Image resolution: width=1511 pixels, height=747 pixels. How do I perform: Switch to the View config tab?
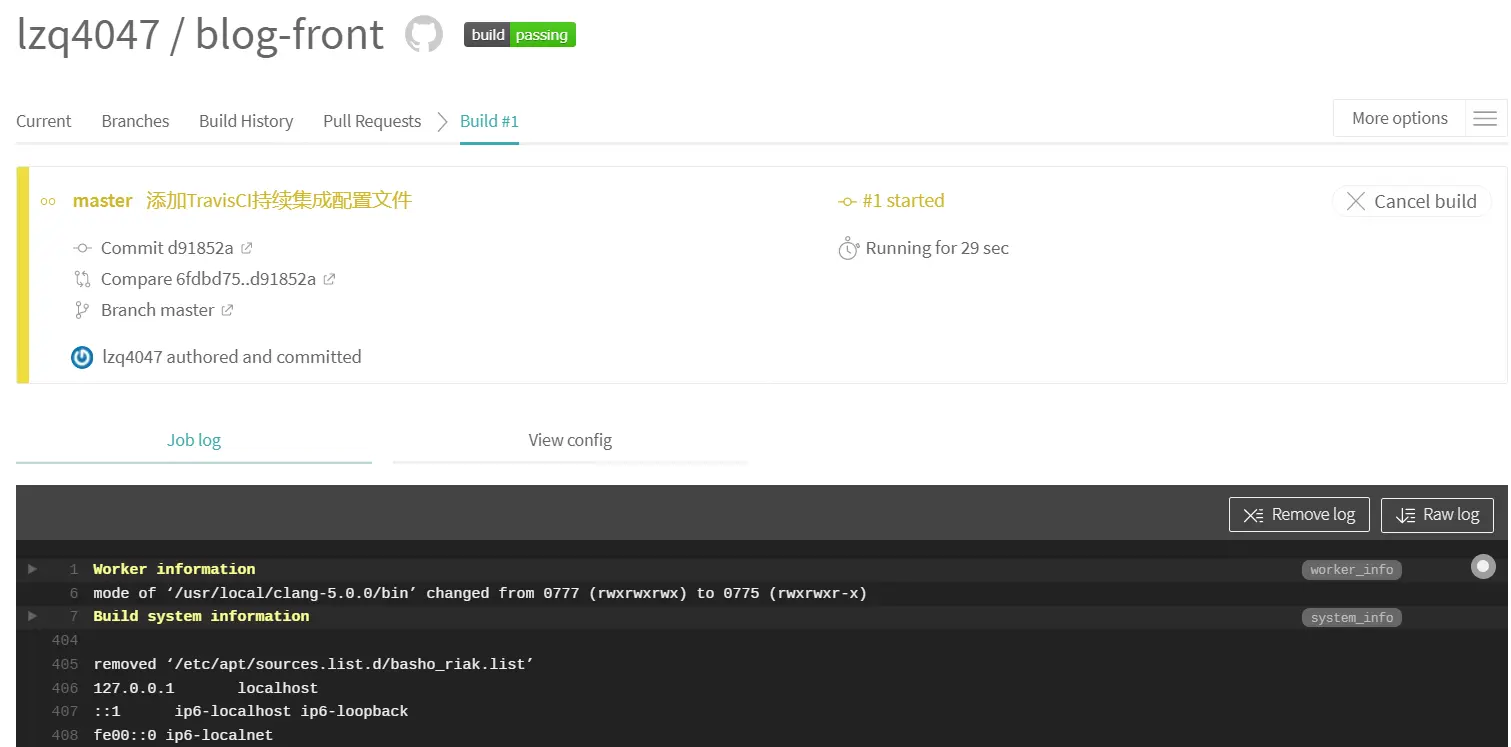[570, 440]
